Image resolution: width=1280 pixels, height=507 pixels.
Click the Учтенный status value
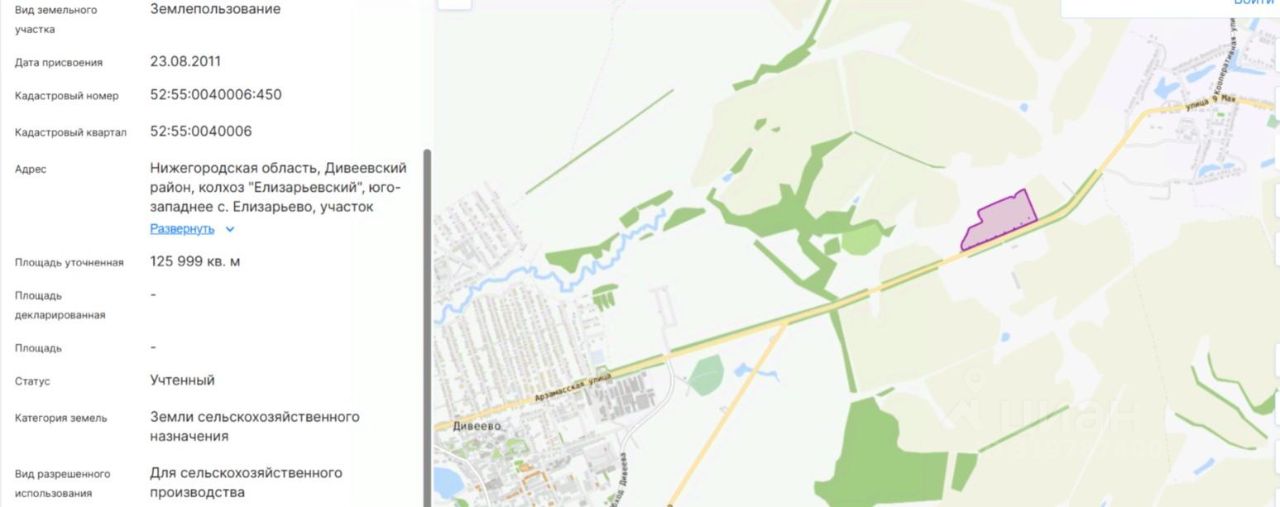click(182, 381)
